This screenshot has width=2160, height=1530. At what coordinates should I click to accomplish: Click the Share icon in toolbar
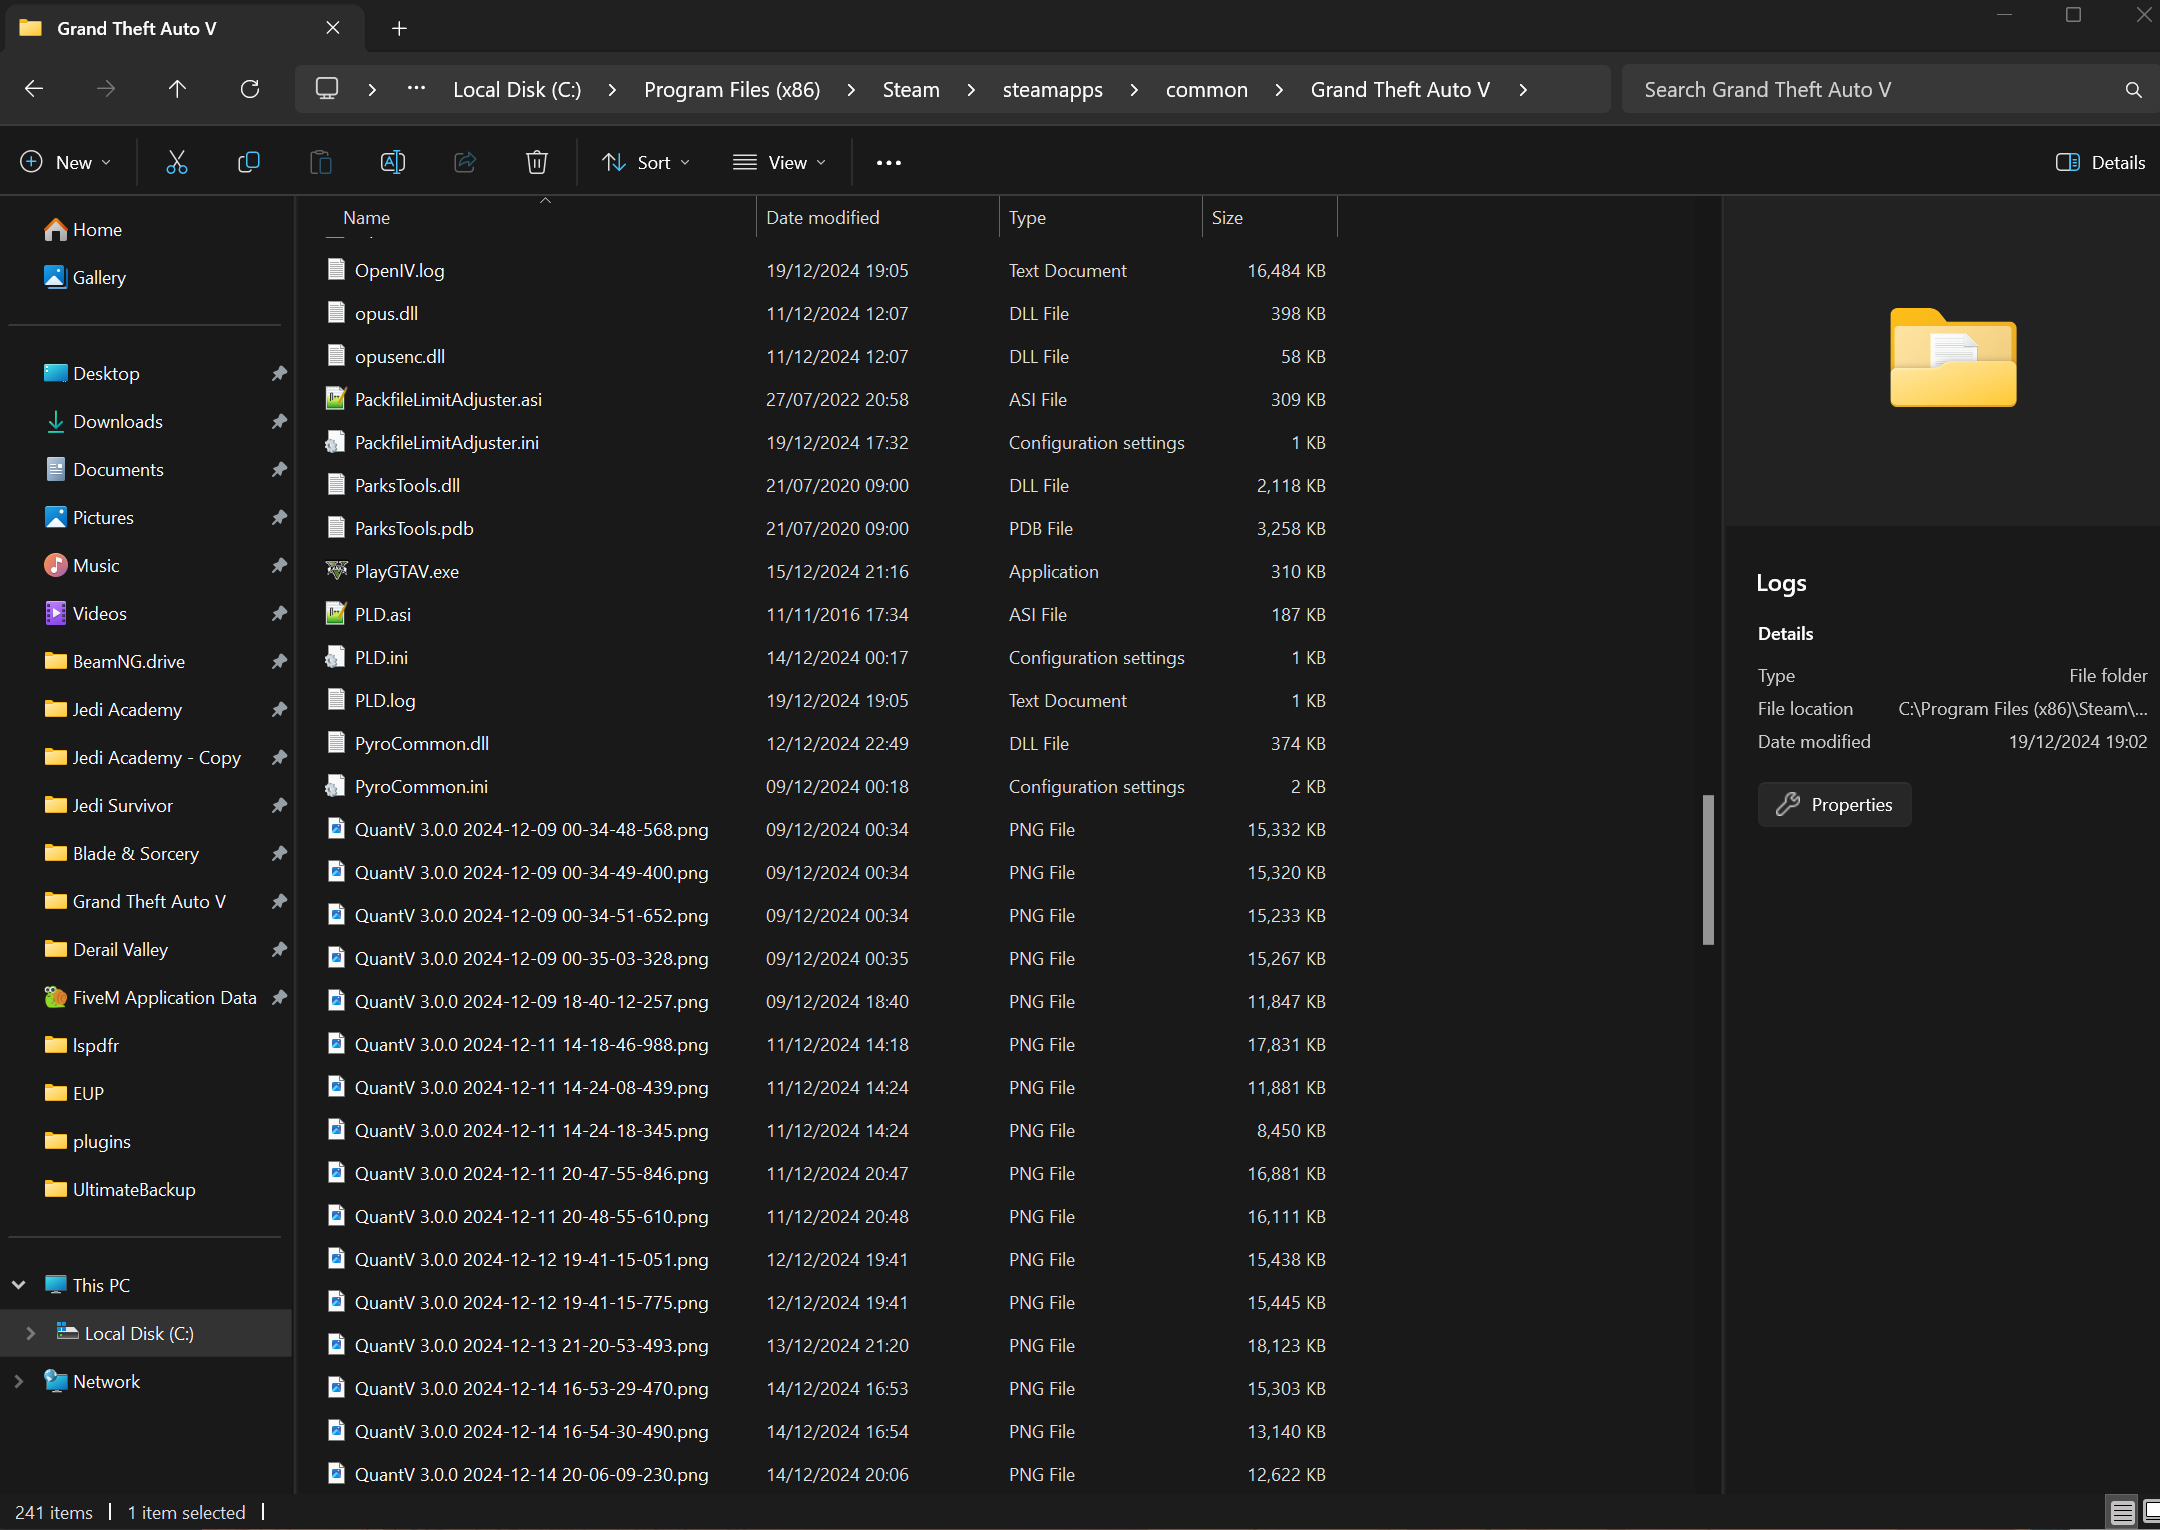(465, 162)
